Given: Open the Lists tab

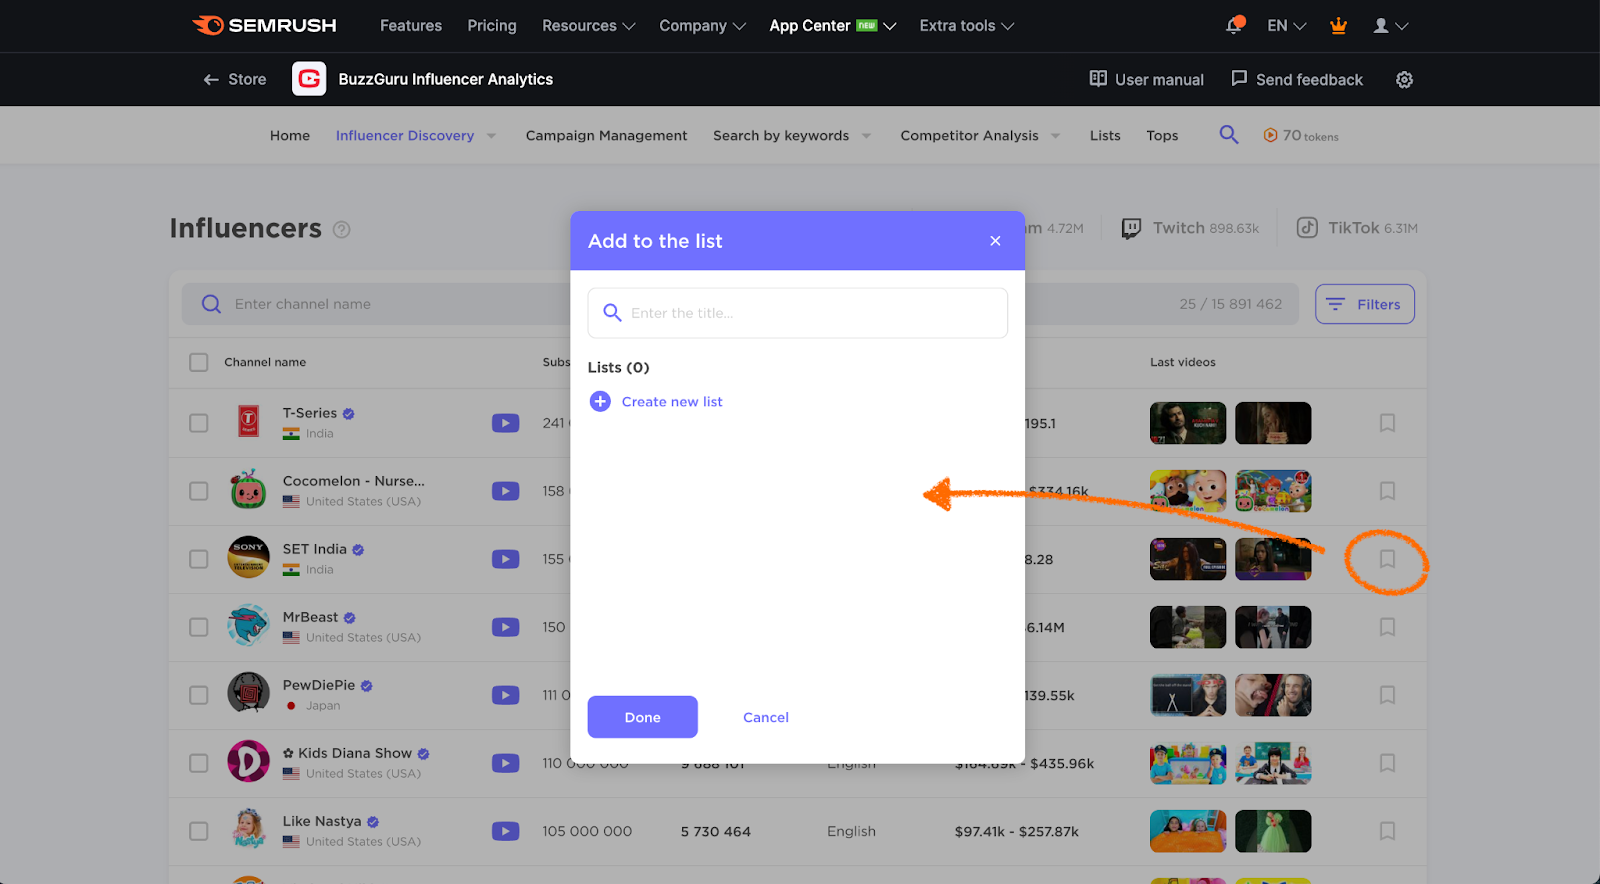Looking at the screenshot, I should point(1105,135).
